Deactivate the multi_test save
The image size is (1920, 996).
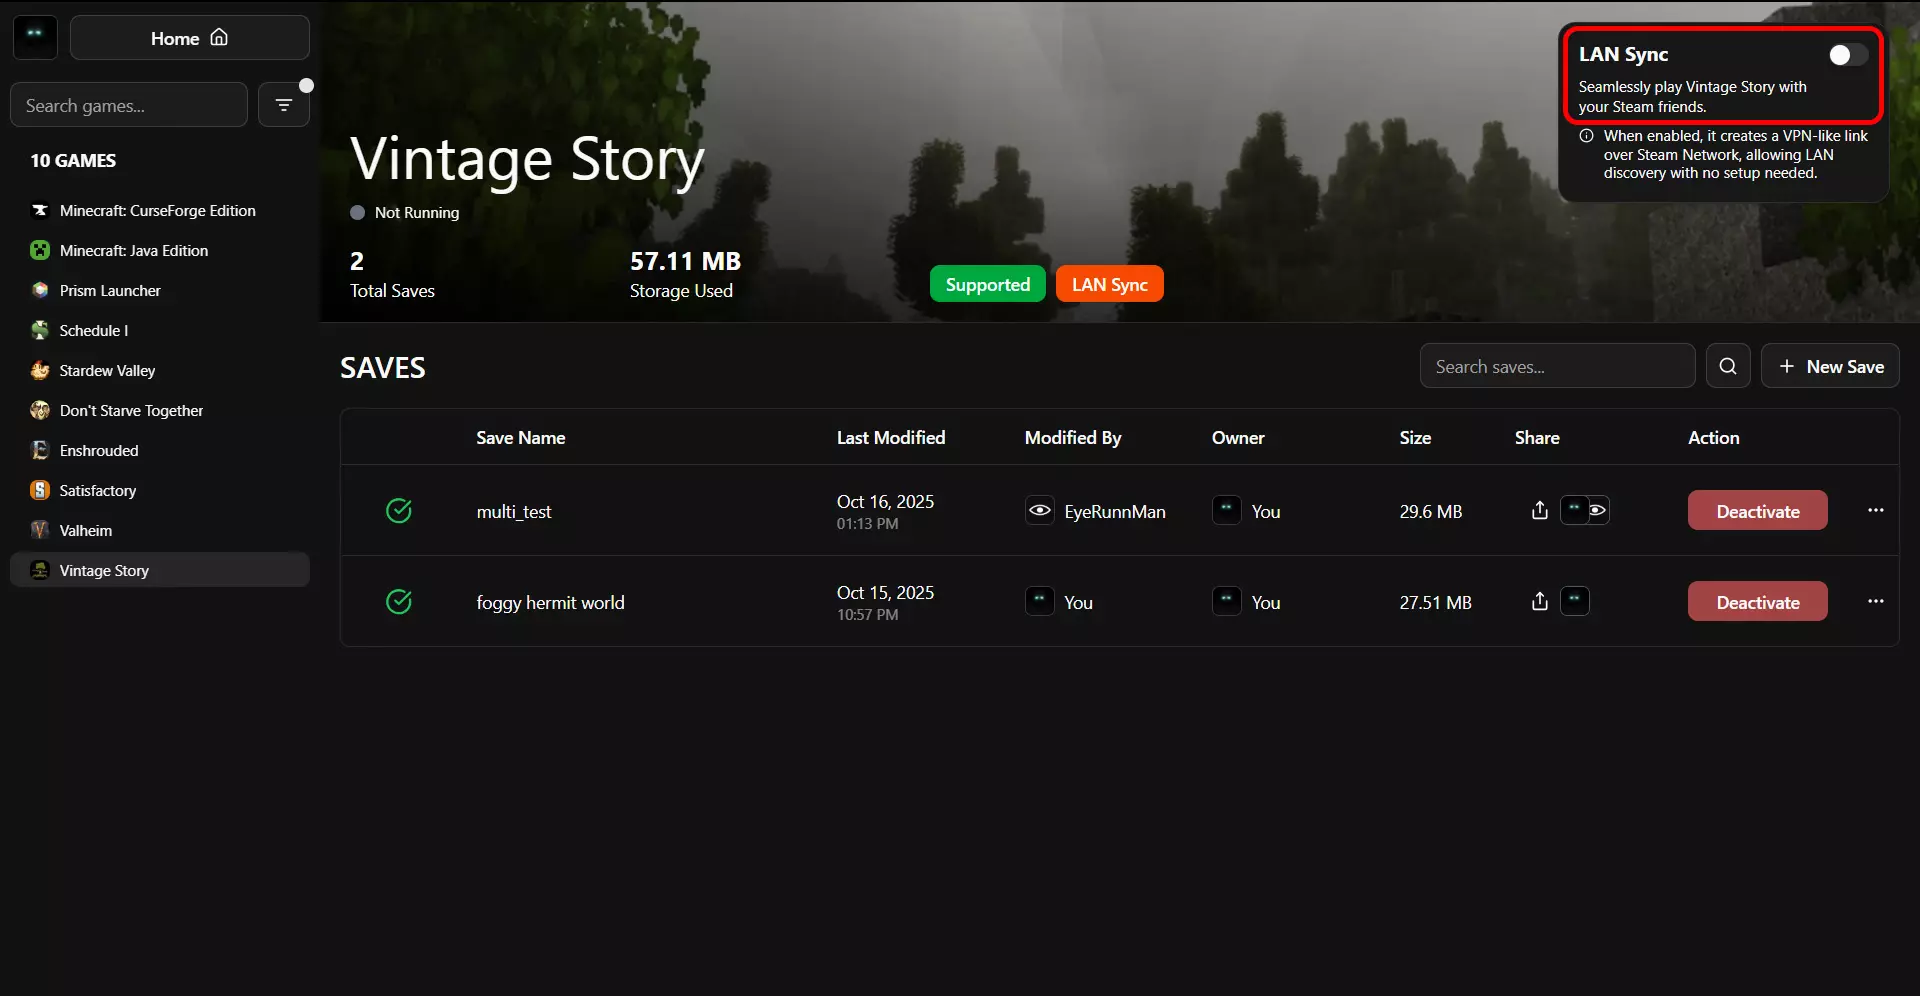coord(1758,511)
